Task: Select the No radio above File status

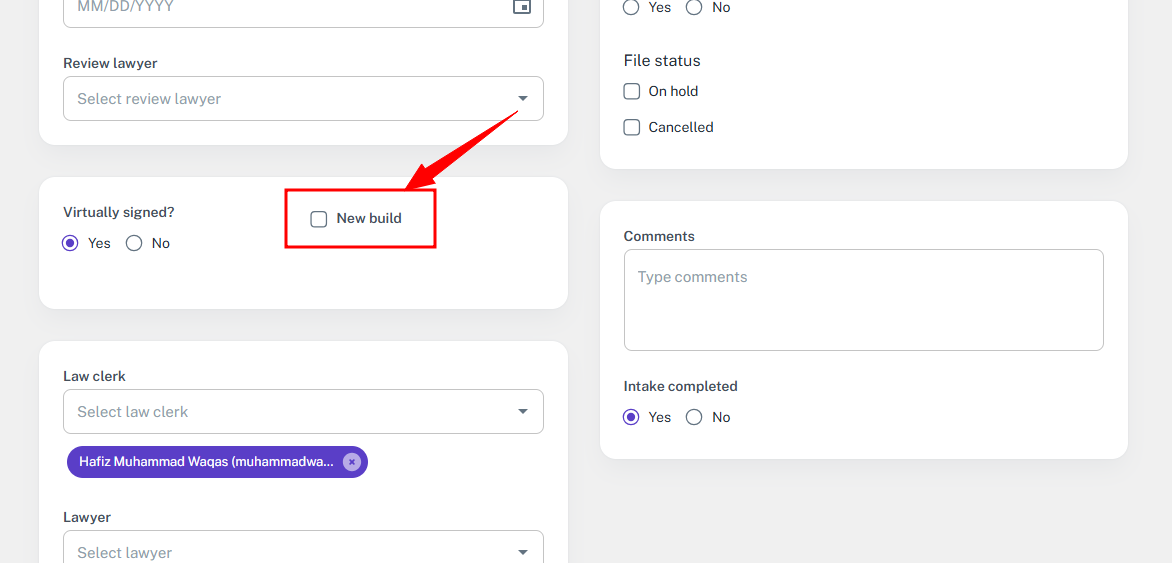Action: [694, 7]
